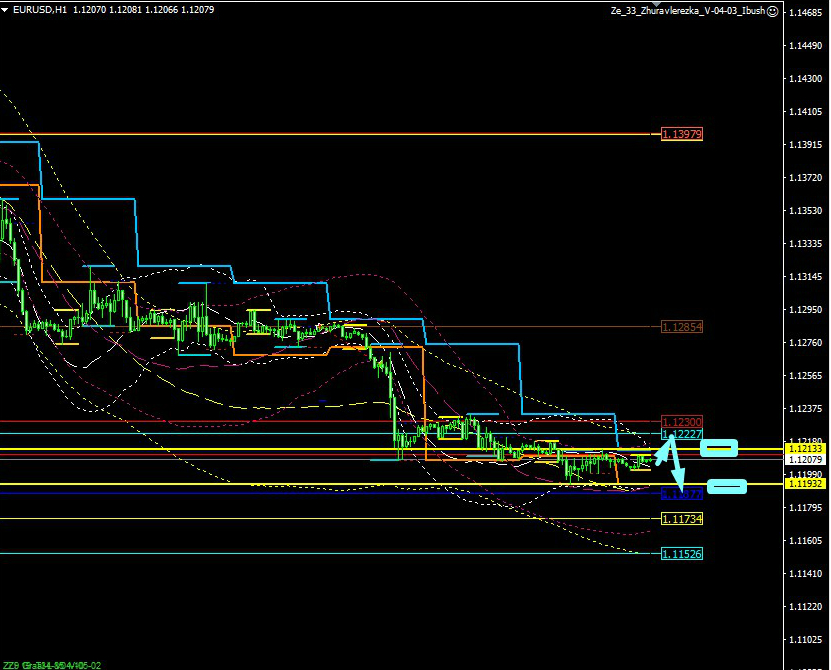Click the white 1.12079 current price tag

[806, 460]
